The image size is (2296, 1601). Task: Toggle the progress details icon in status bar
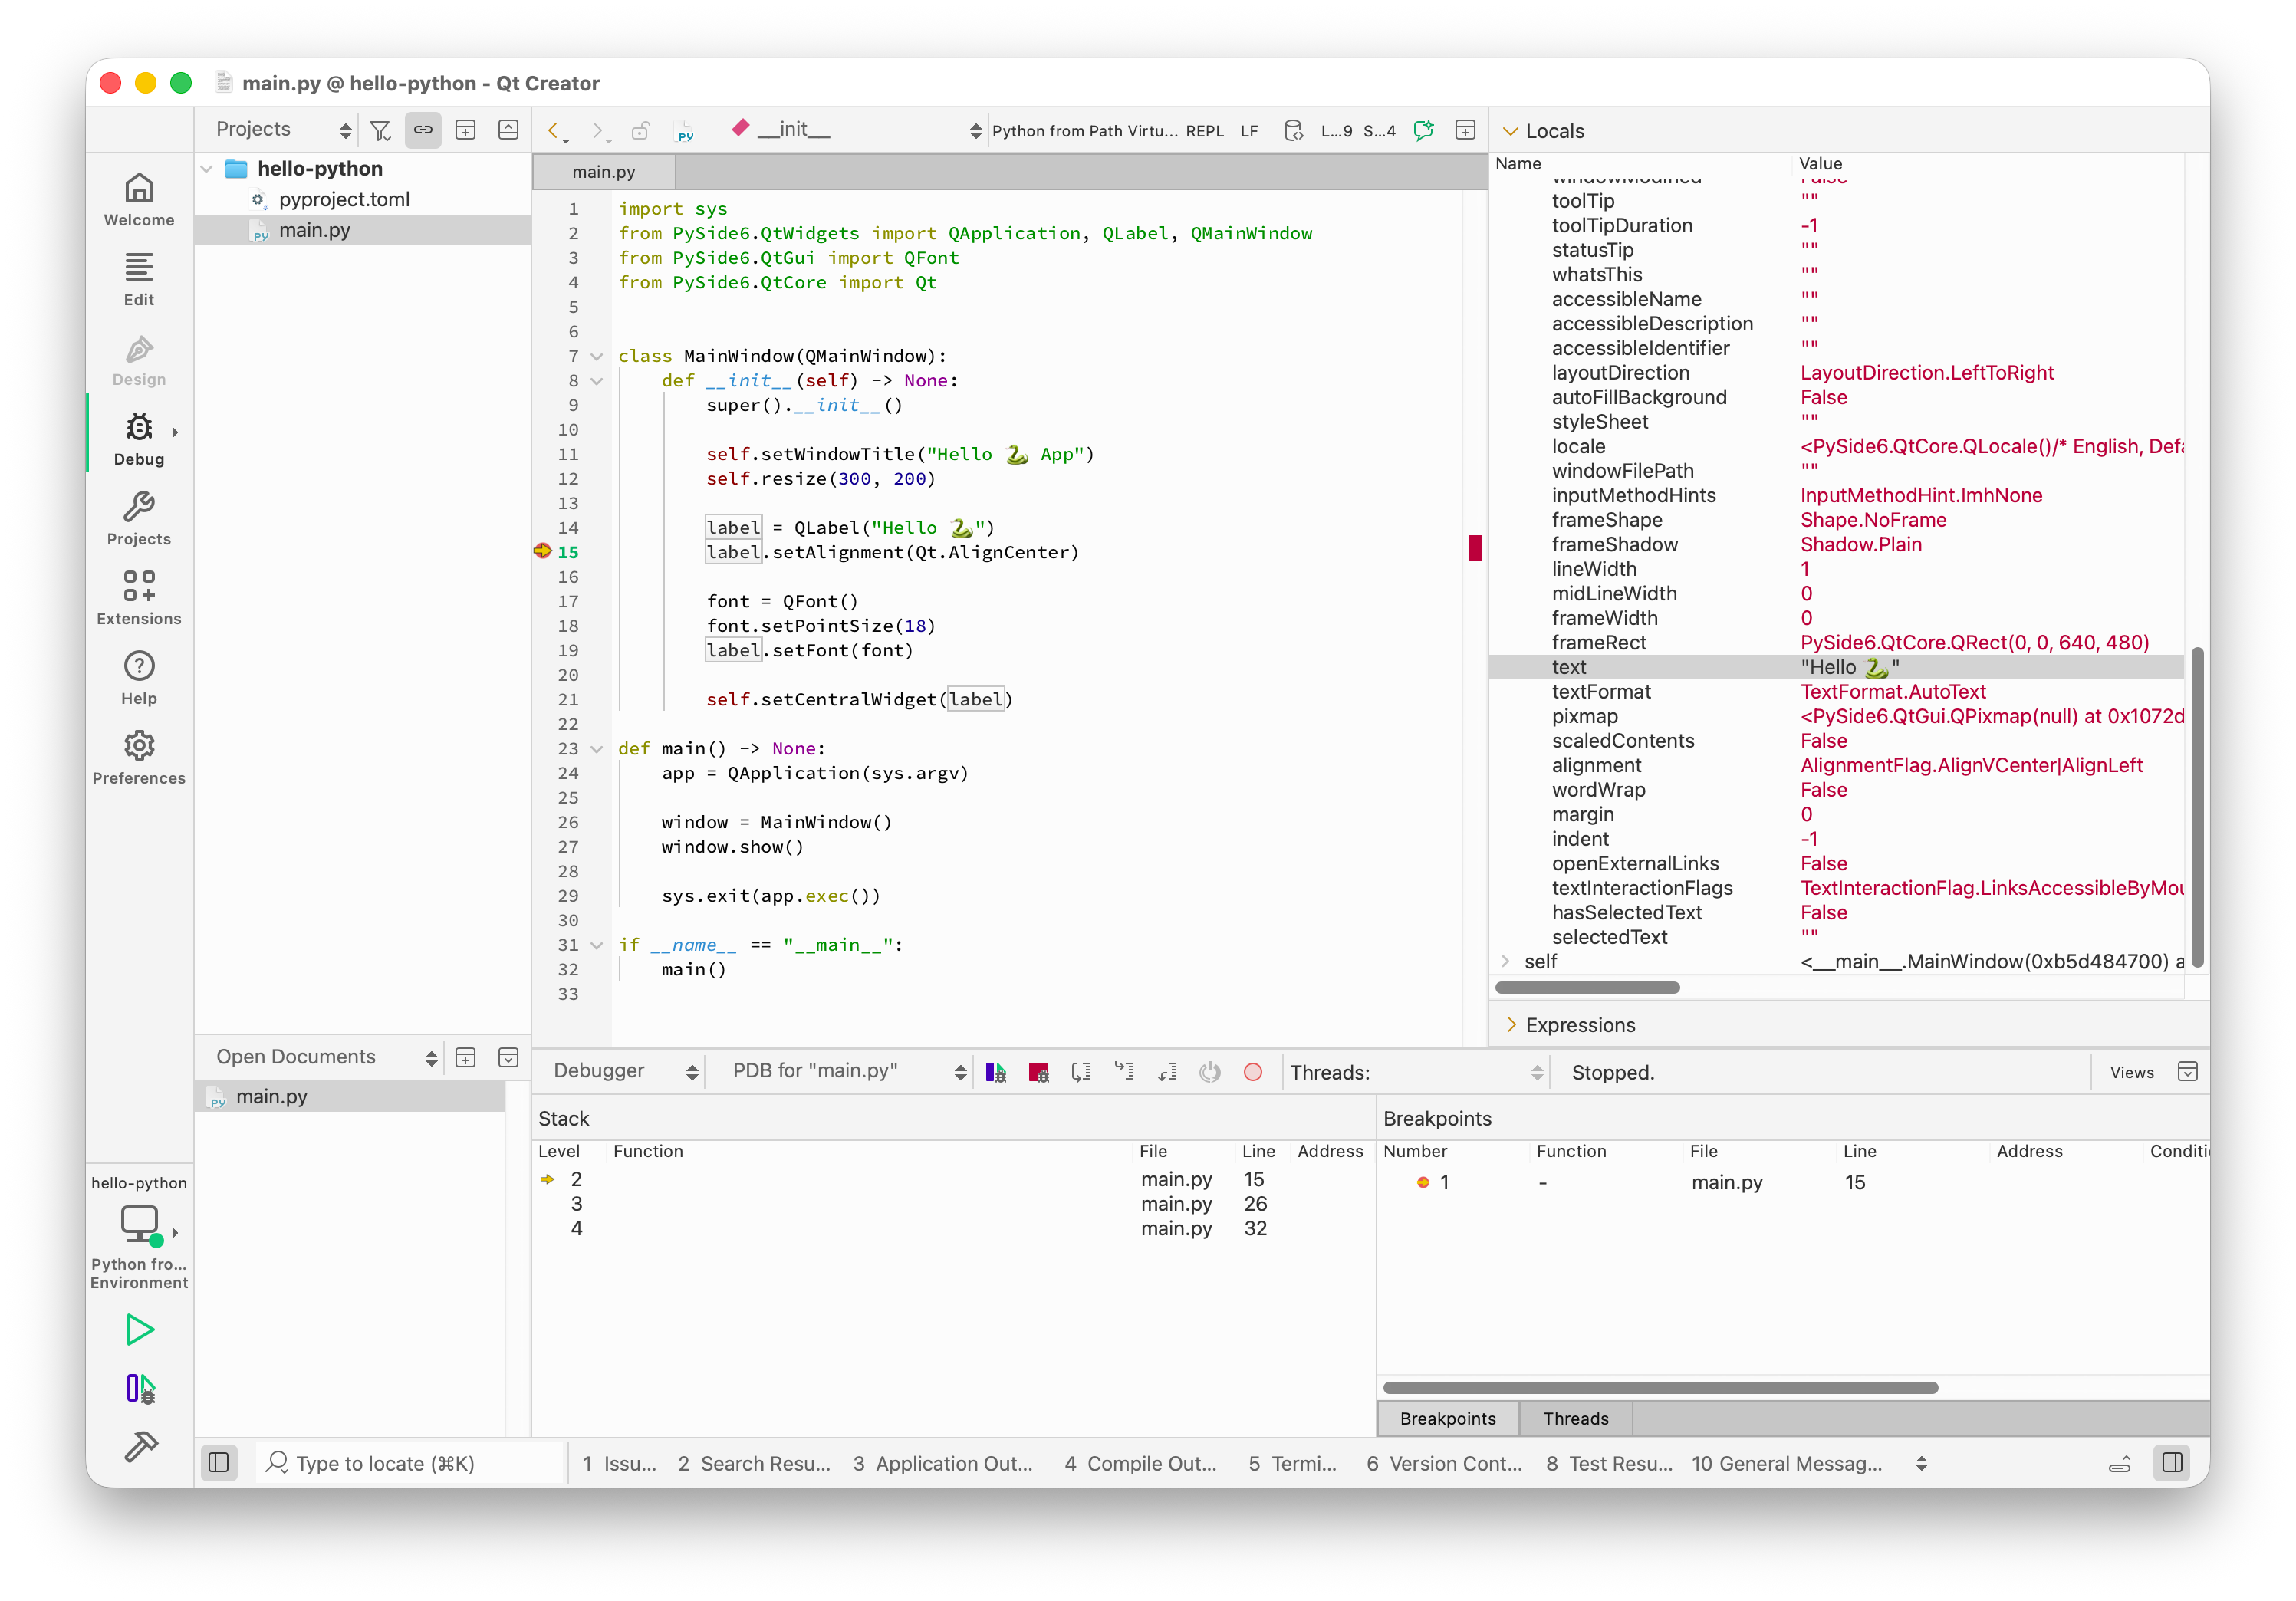[x=2119, y=1465]
